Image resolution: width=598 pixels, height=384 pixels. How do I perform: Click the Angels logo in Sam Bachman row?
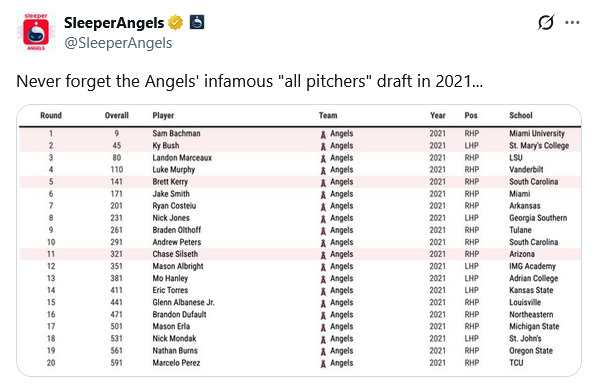(323, 134)
